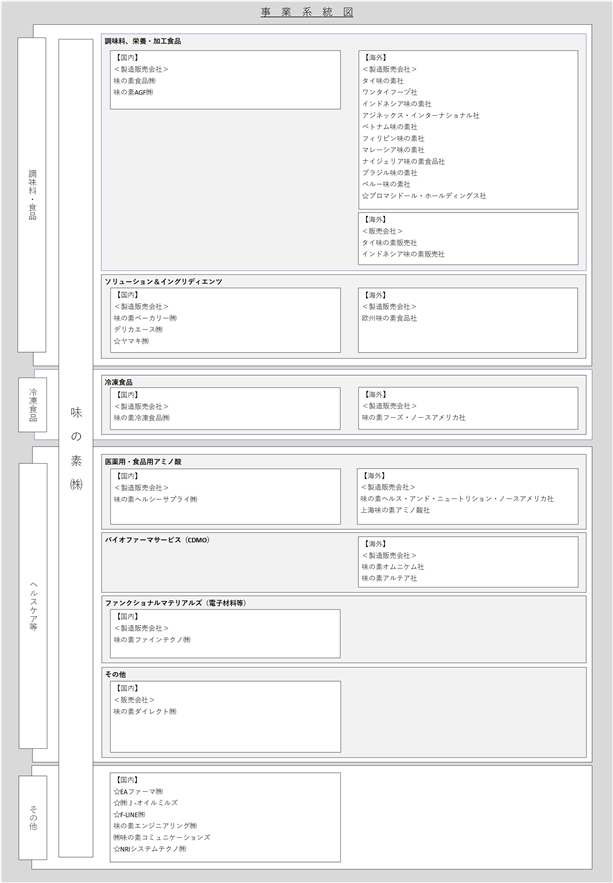Click the heading バイオファーマサービス(CDMO)
Image resolution: width=613 pixels, height=883 pixels.
[158, 540]
